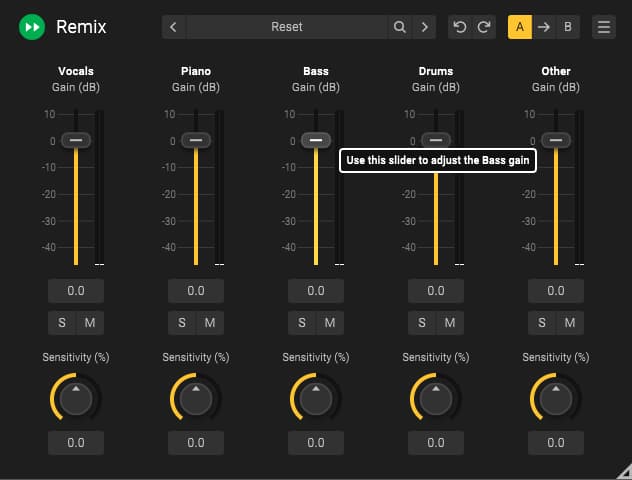Click the Other sensitivity value field

pos(556,443)
